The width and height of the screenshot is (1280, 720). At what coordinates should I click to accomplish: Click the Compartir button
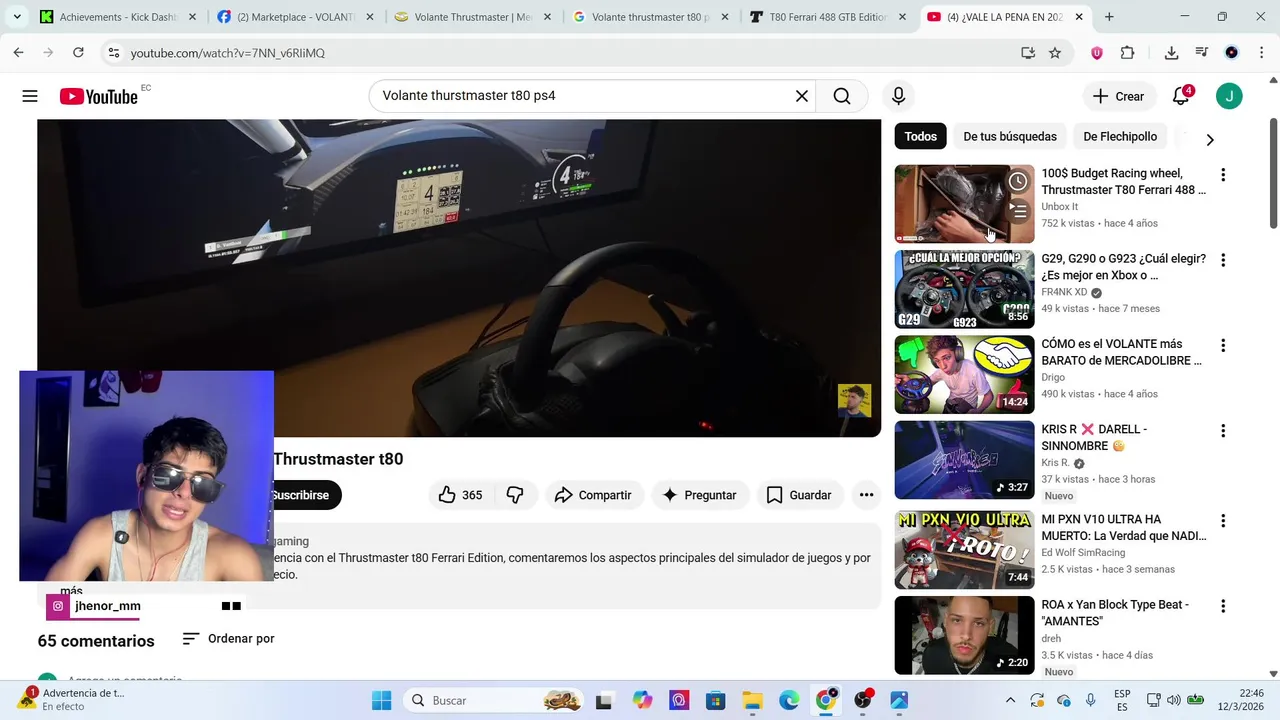tap(594, 495)
